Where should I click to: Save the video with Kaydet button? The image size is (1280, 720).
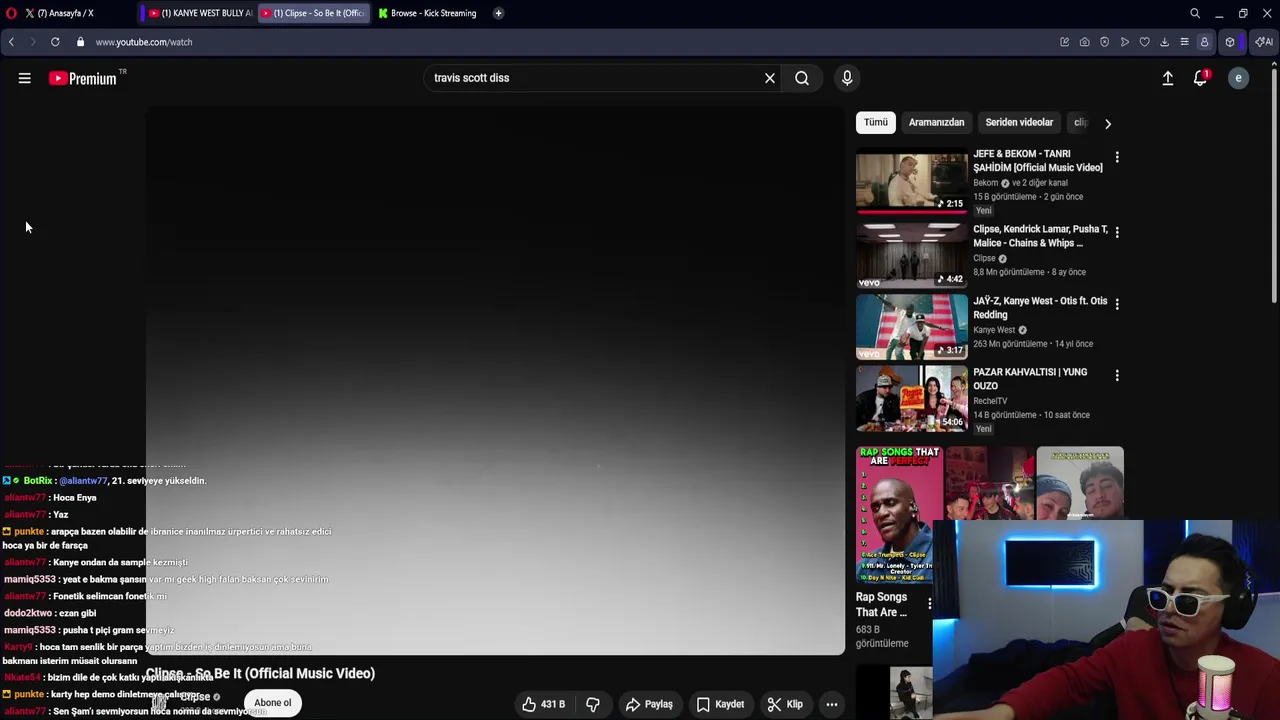coord(720,704)
